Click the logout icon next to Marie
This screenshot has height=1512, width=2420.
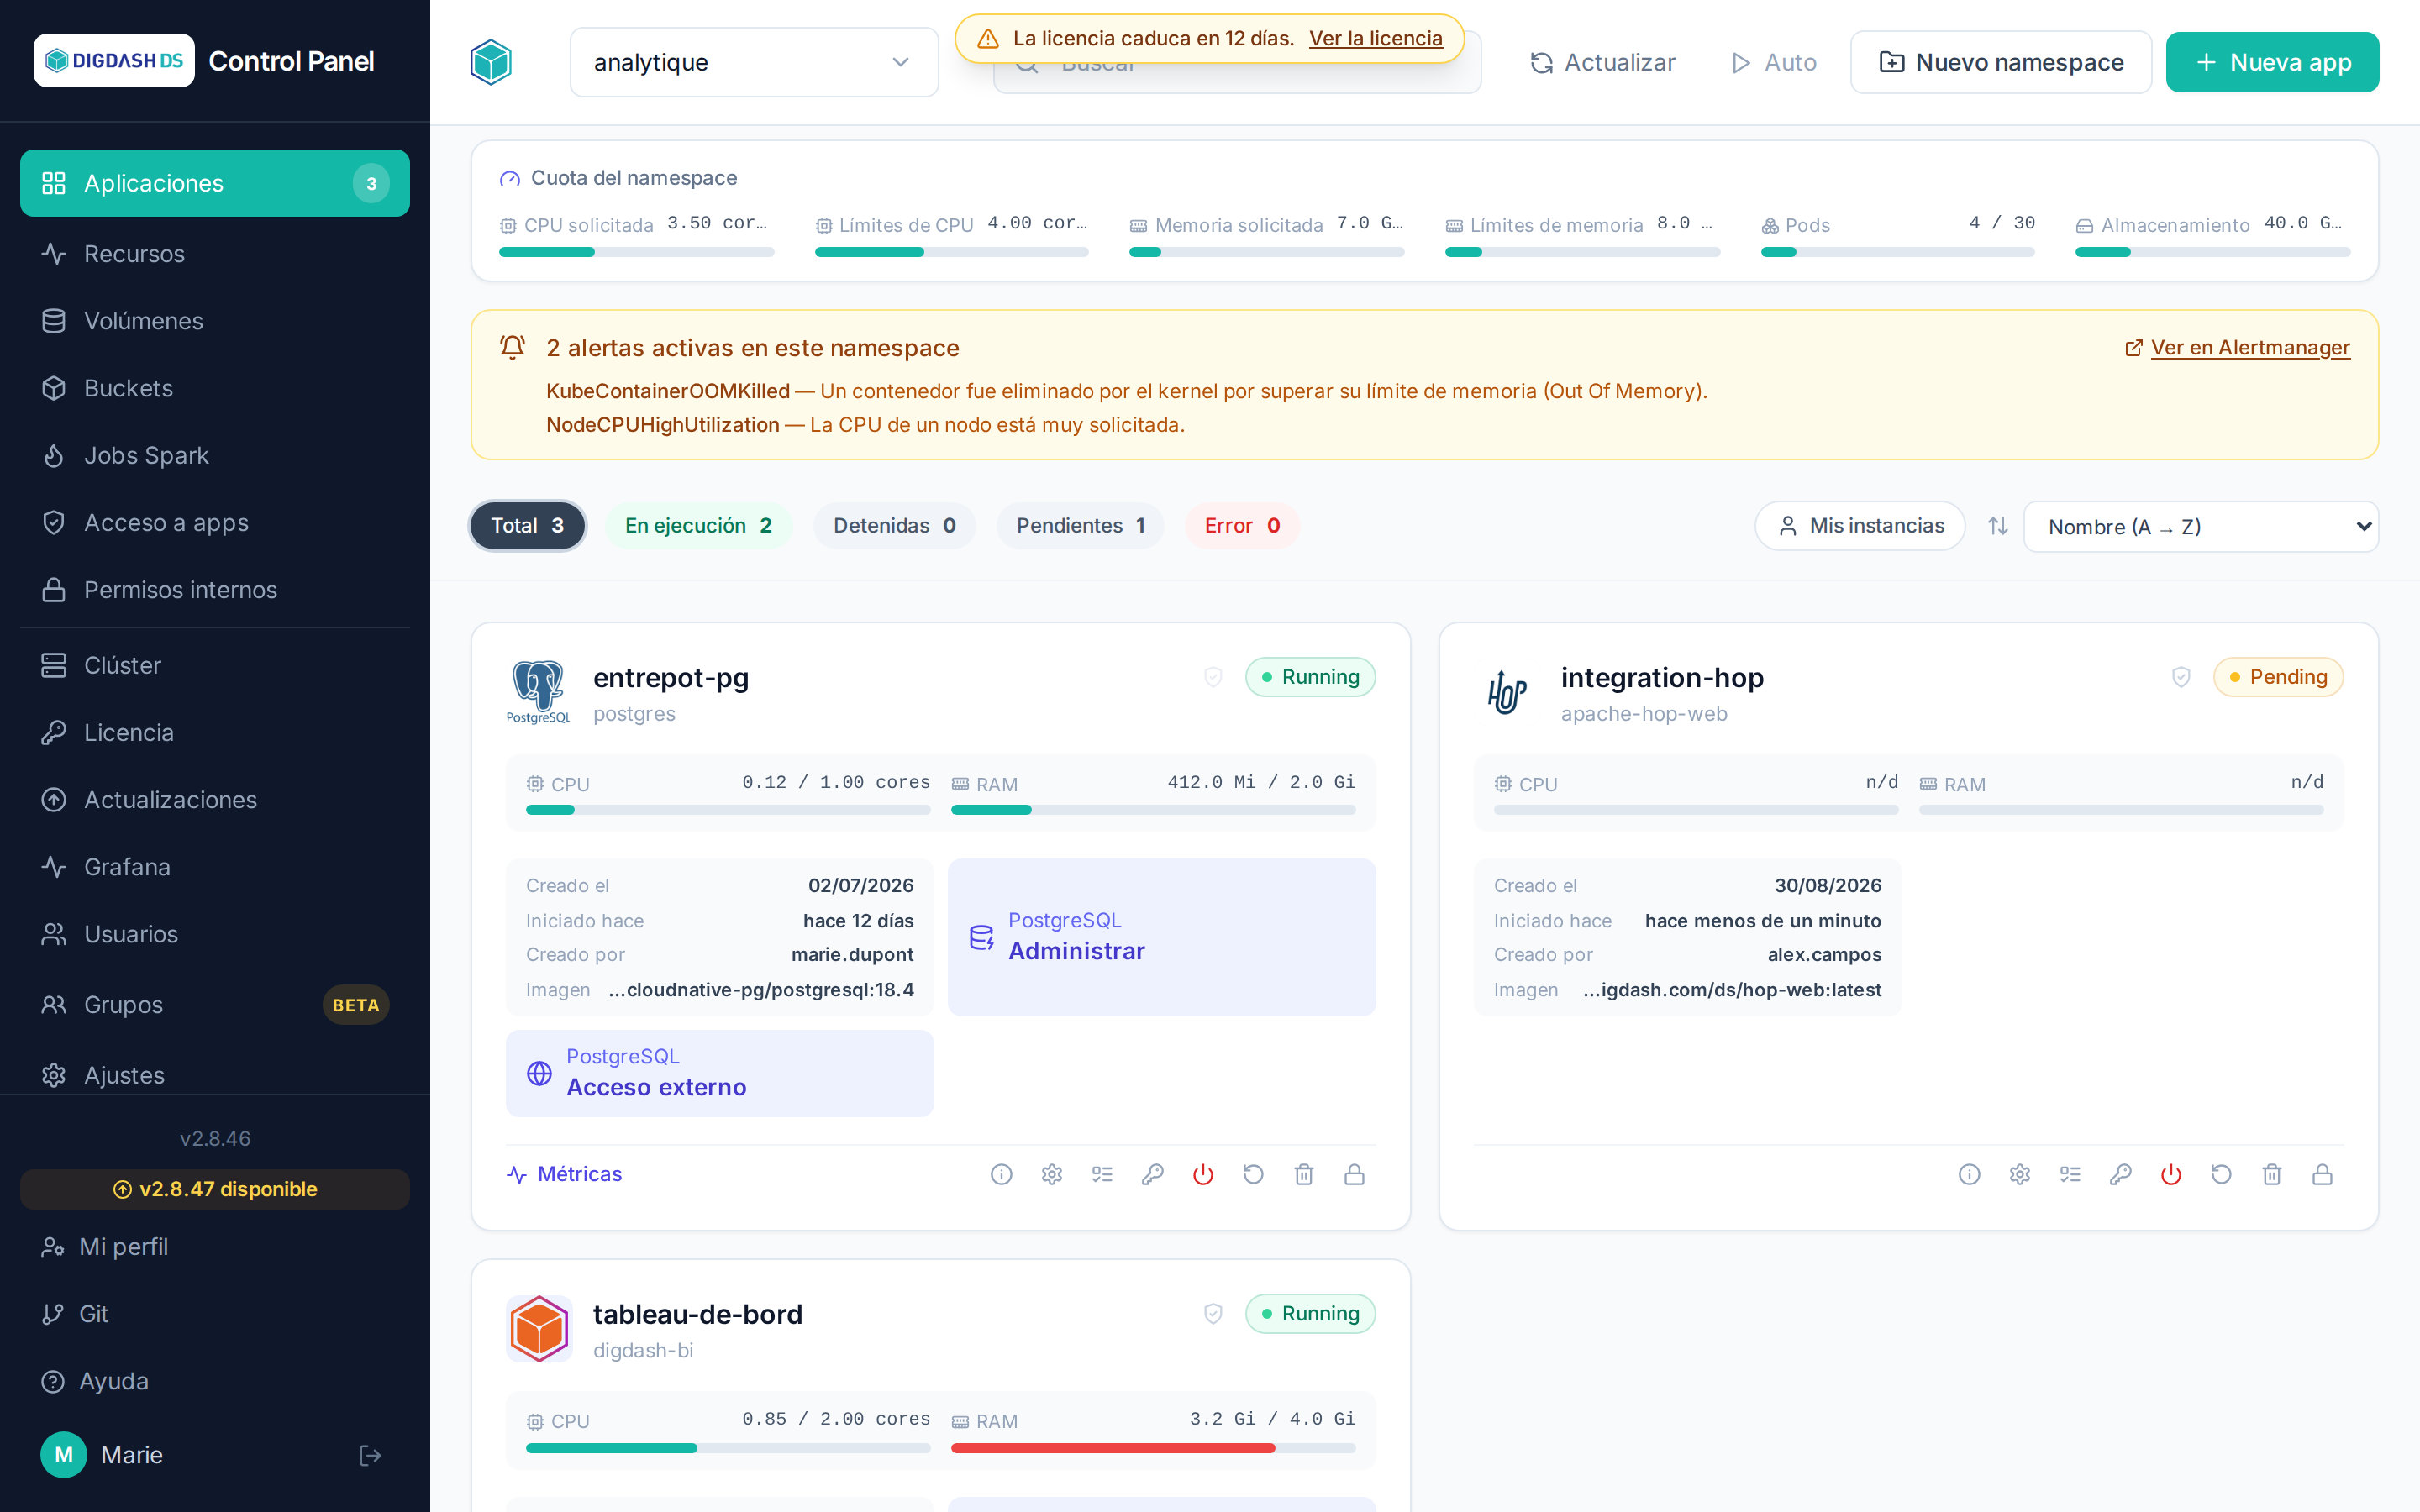370,1455
